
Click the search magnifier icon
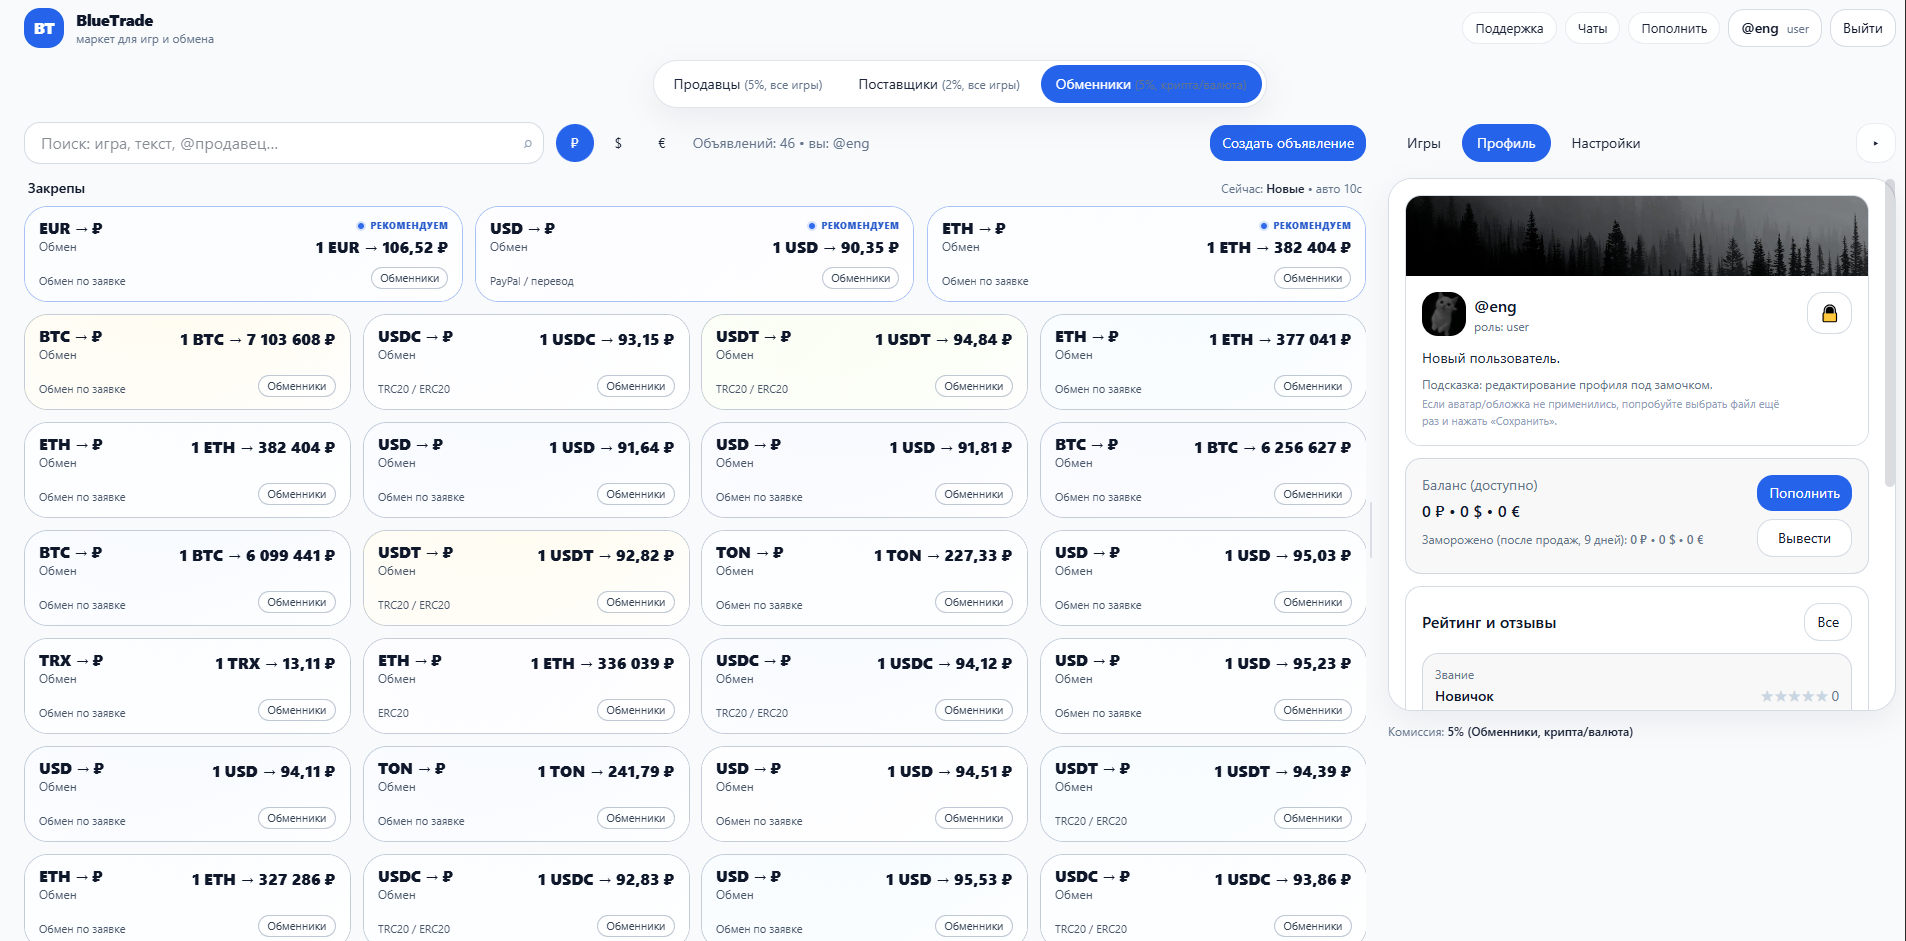pos(528,144)
